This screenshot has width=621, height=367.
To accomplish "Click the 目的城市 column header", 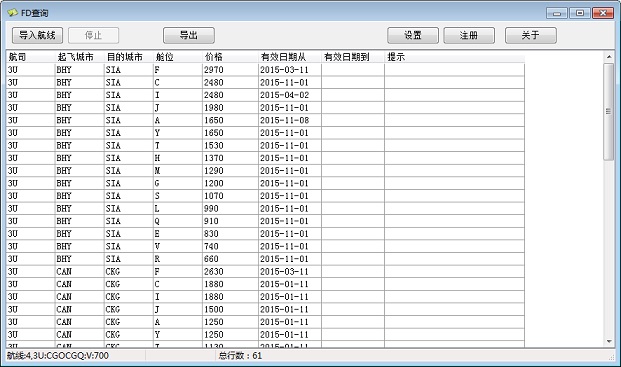I will pos(128,57).
